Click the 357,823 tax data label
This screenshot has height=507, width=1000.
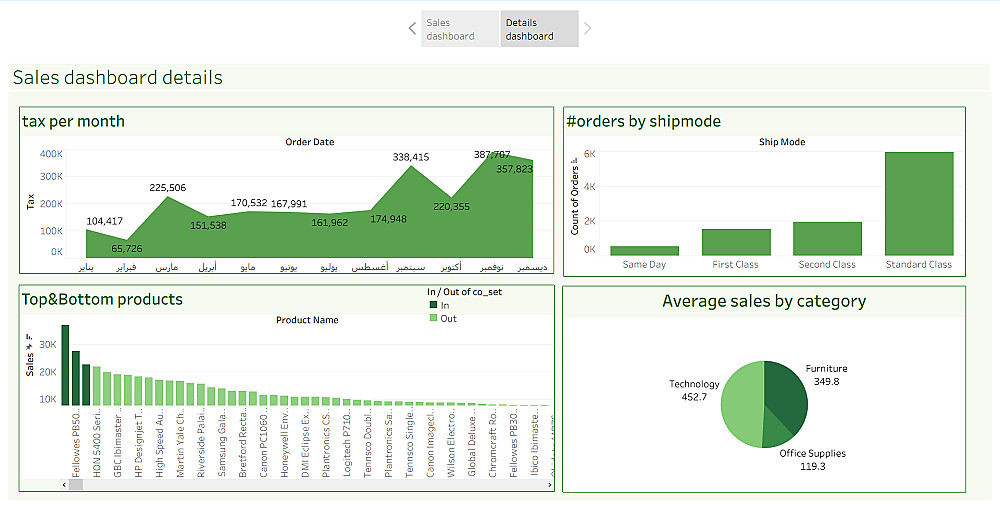tap(514, 169)
